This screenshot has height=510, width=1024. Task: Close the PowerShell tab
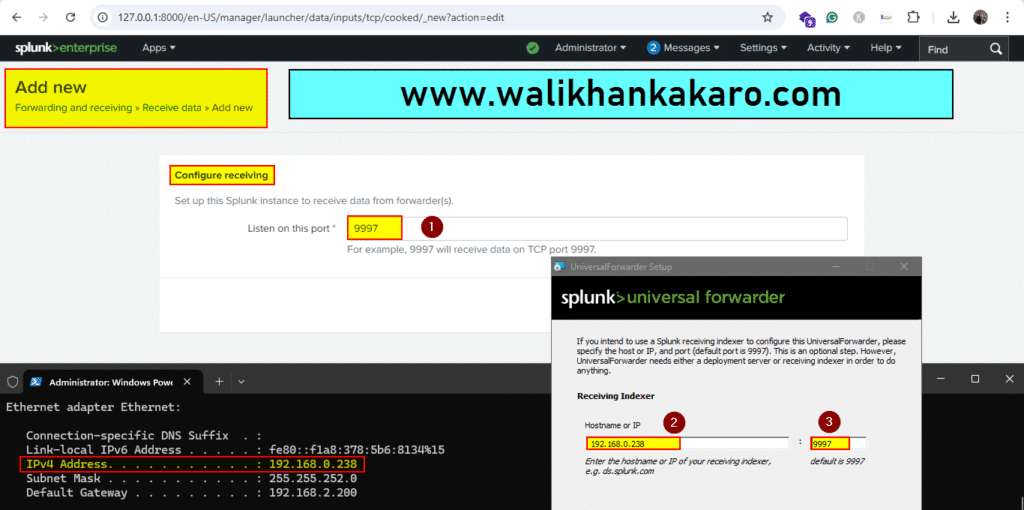(187, 381)
